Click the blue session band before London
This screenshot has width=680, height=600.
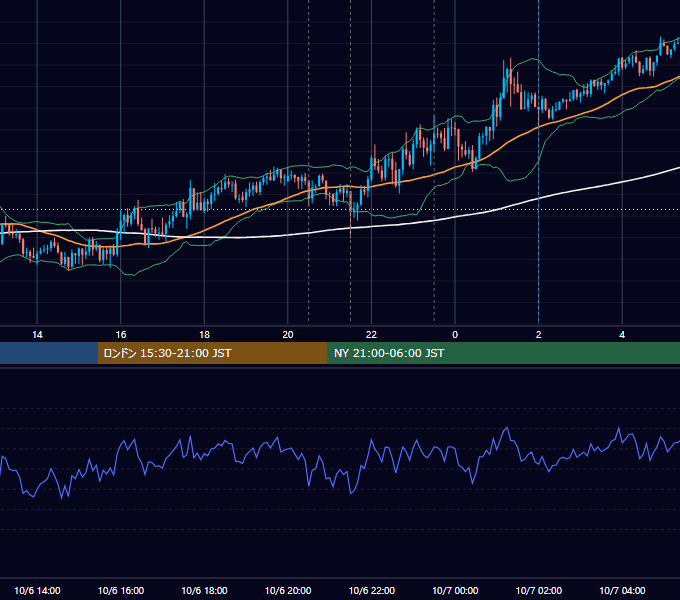tap(49, 353)
